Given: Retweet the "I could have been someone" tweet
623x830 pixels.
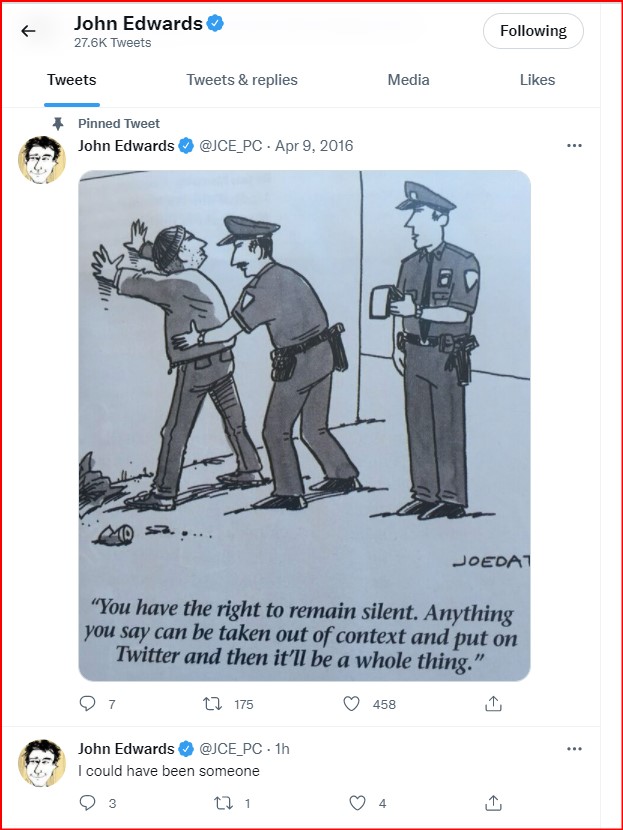Looking at the screenshot, I should coord(223,803).
